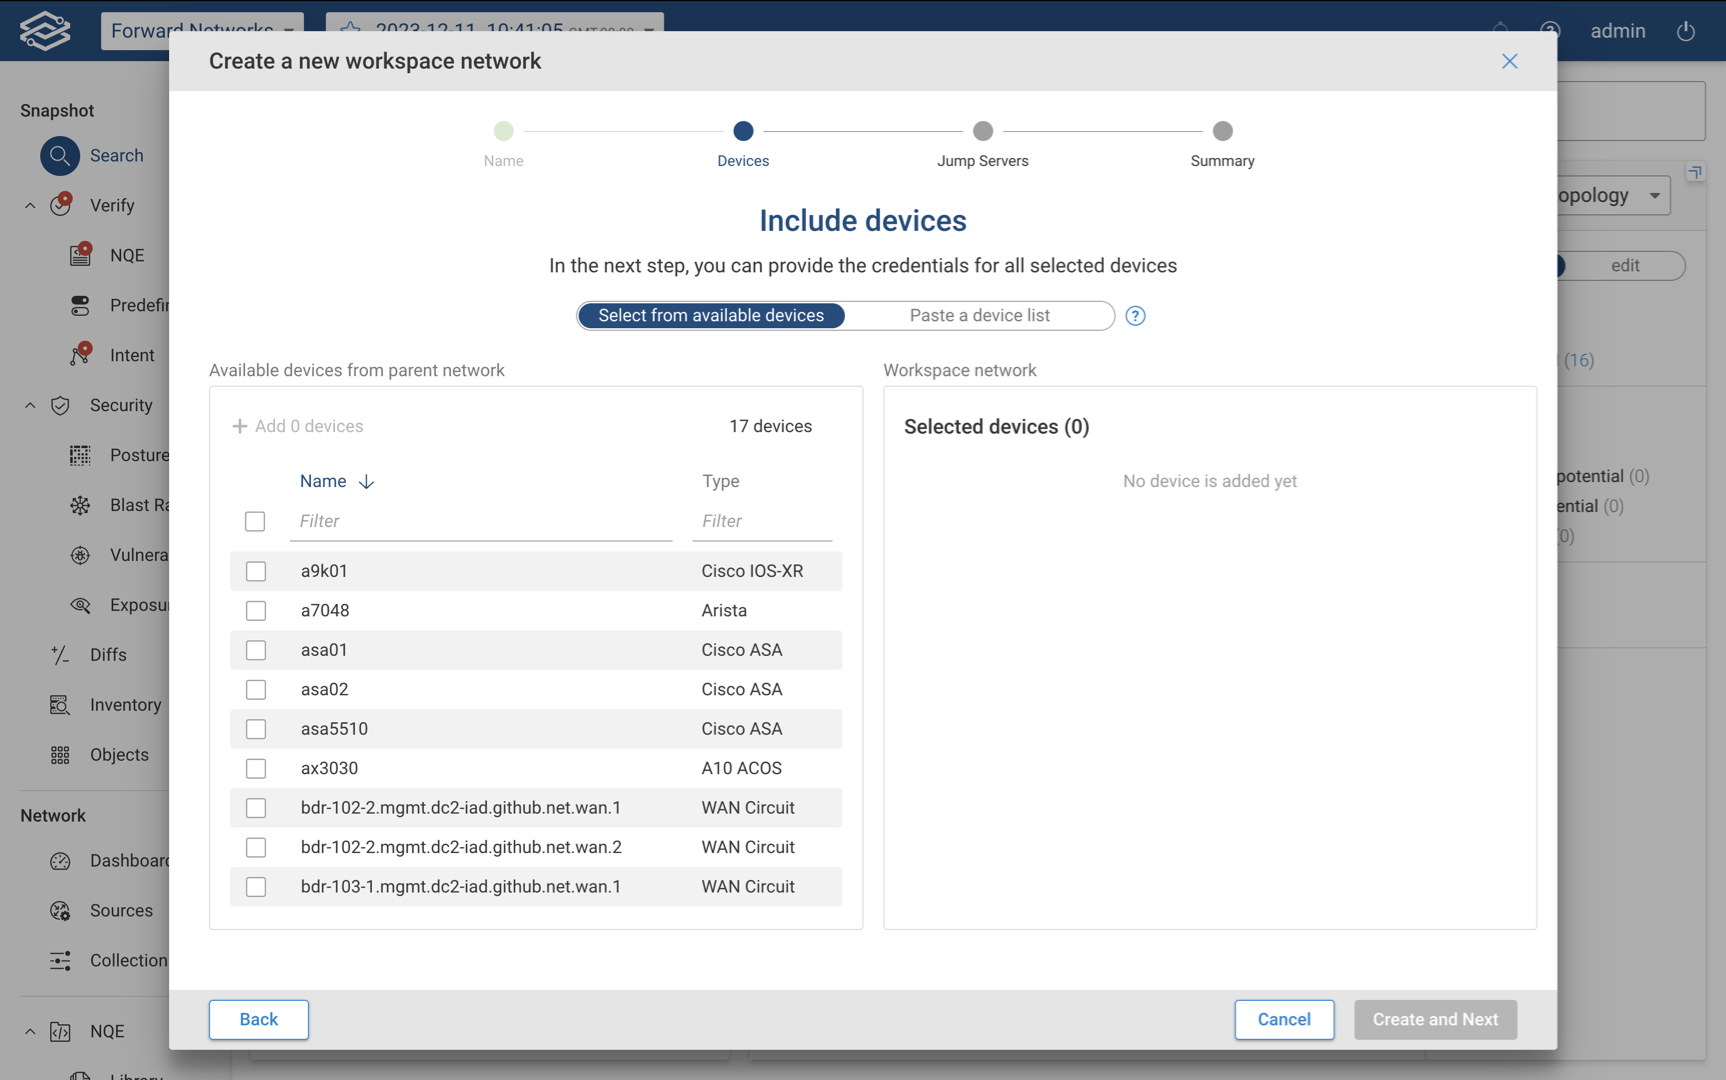Toggle the select-all devices checkbox

pos(255,521)
